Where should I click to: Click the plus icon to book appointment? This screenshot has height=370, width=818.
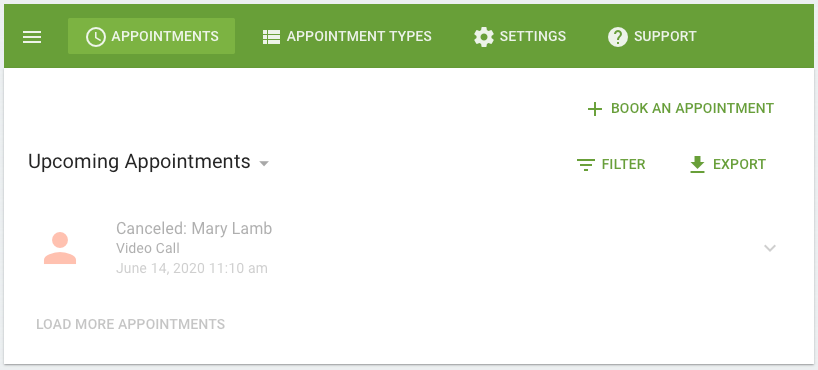pyautogui.click(x=595, y=109)
